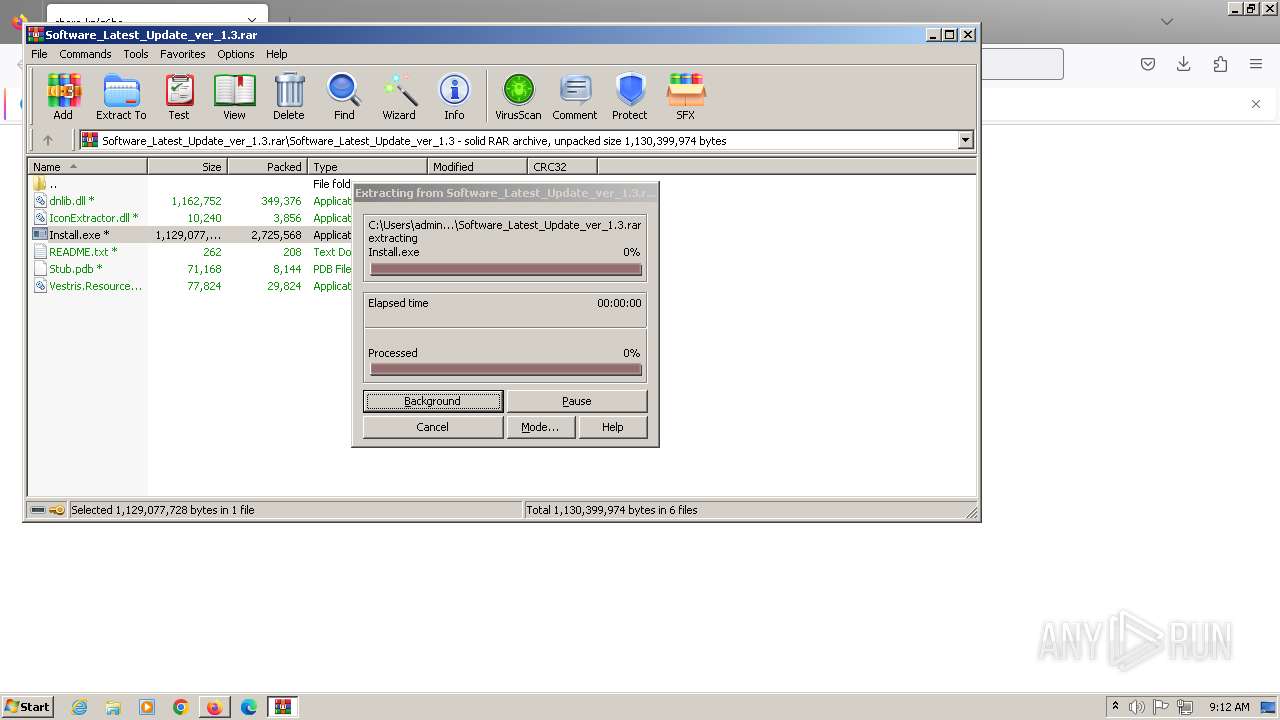Viewport: 1280px width, 720px height.
Task: Open the File menu
Action: point(39,54)
